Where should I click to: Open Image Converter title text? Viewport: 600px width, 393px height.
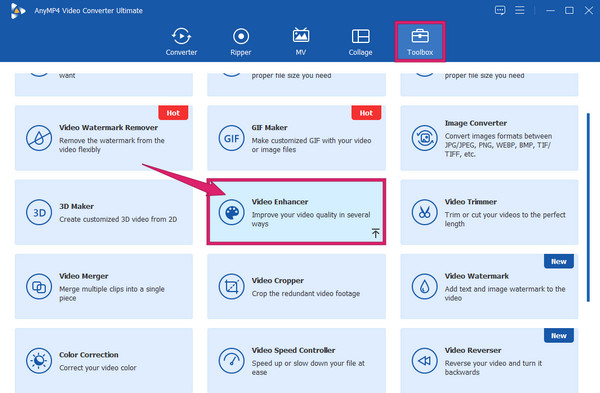[x=476, y=123]
